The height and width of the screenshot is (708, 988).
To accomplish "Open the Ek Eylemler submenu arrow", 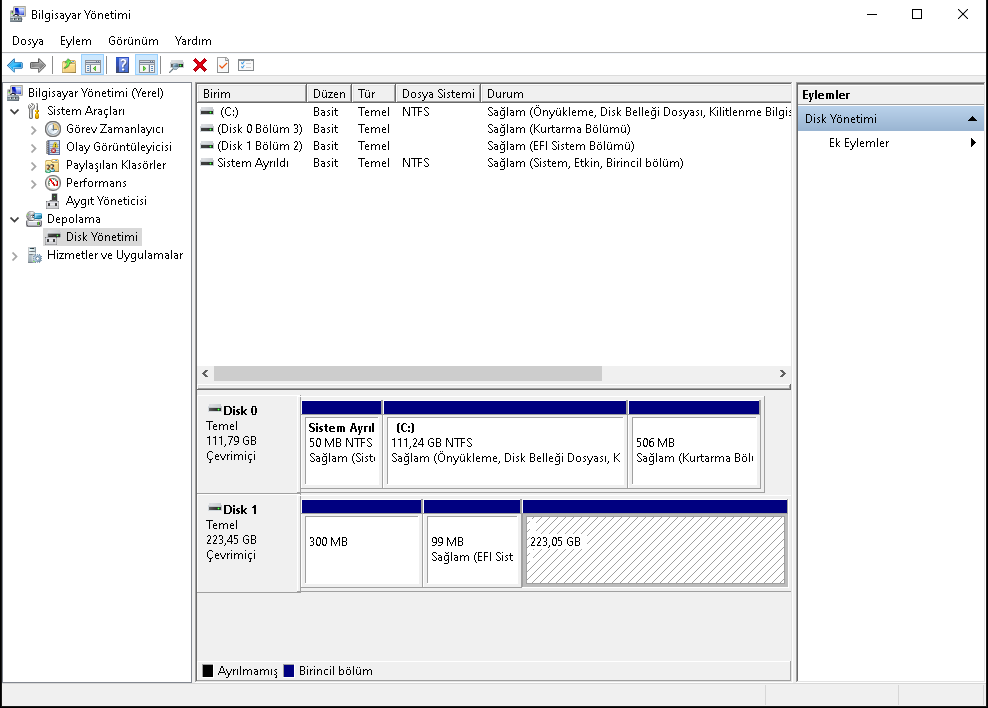I will pyautogui.click(x=973, y=142).
